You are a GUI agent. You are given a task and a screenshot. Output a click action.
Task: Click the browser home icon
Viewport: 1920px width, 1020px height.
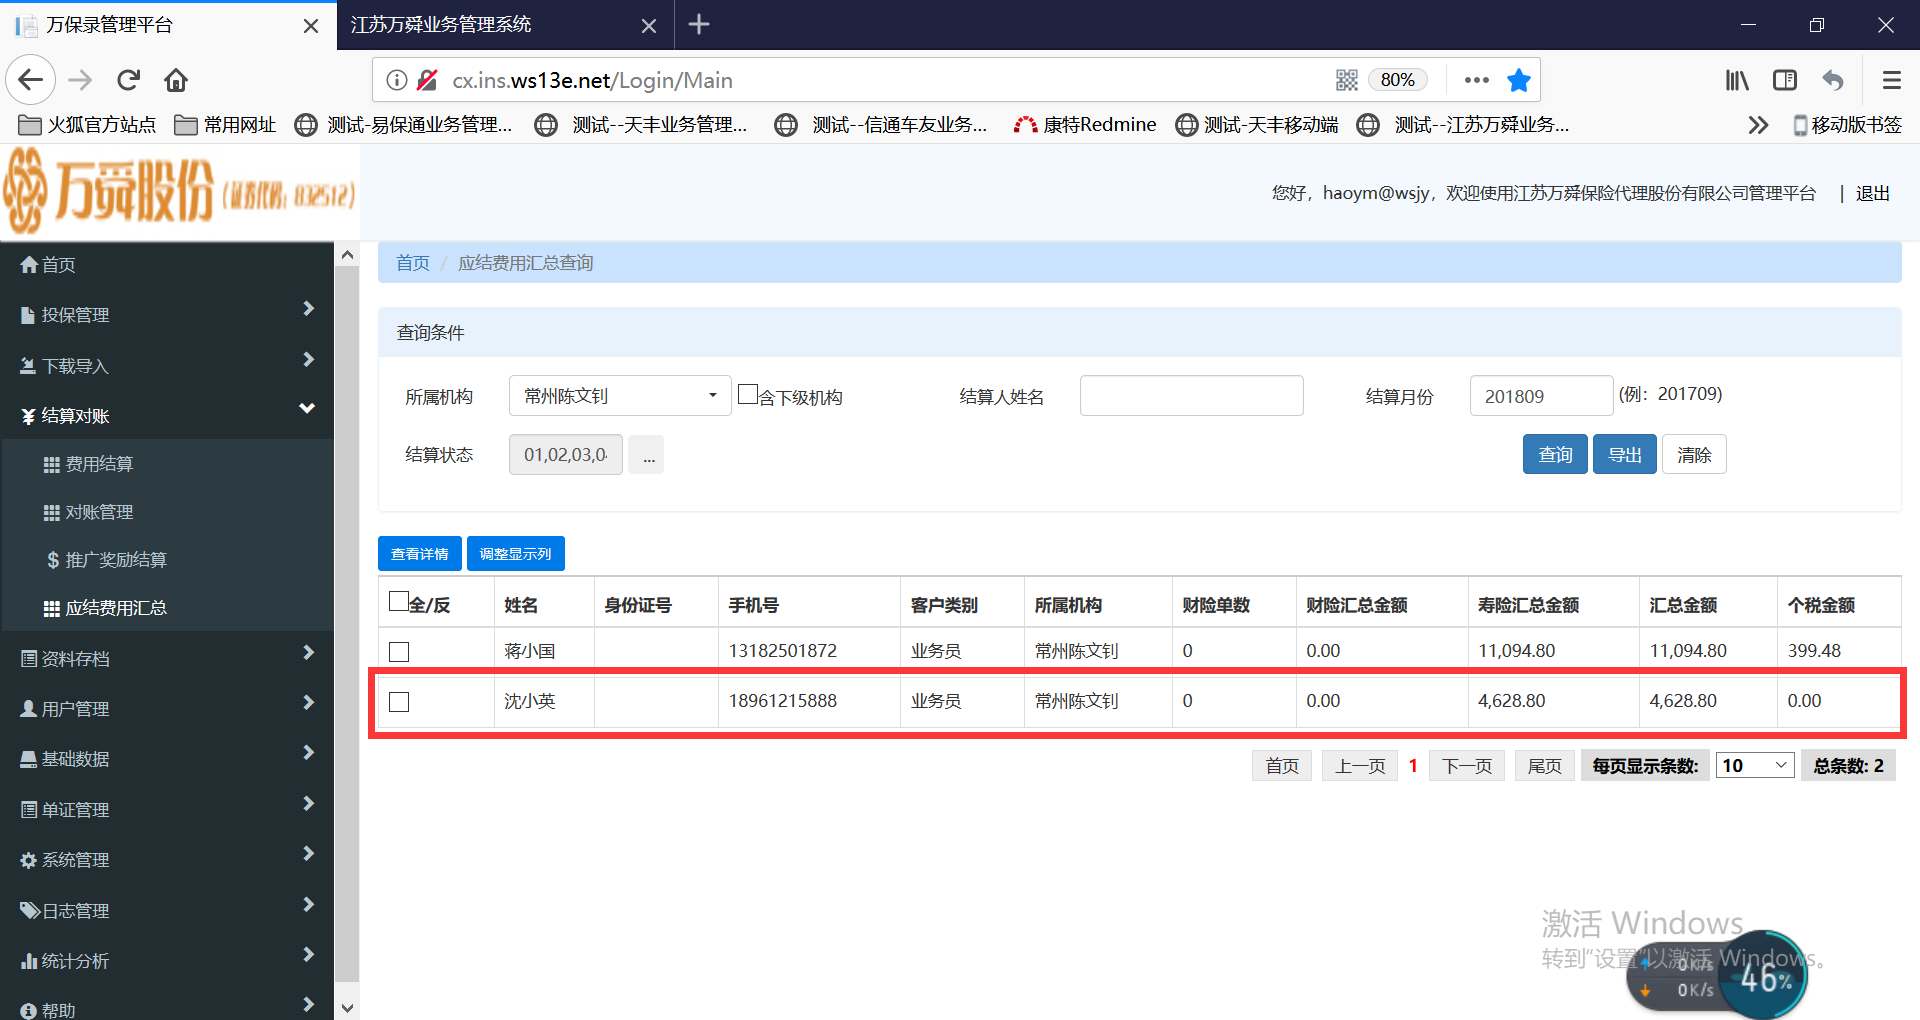pos(176,80)
